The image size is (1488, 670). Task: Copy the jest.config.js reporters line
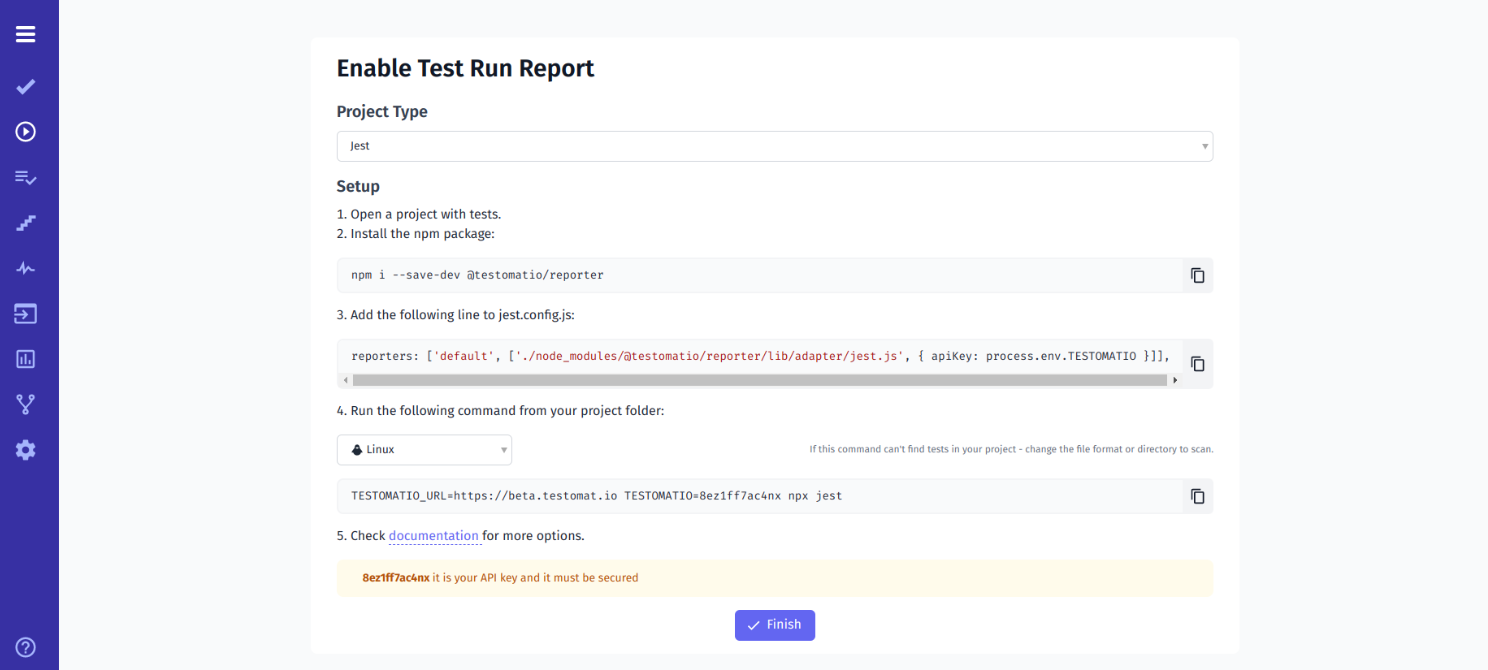point(1196,363)
